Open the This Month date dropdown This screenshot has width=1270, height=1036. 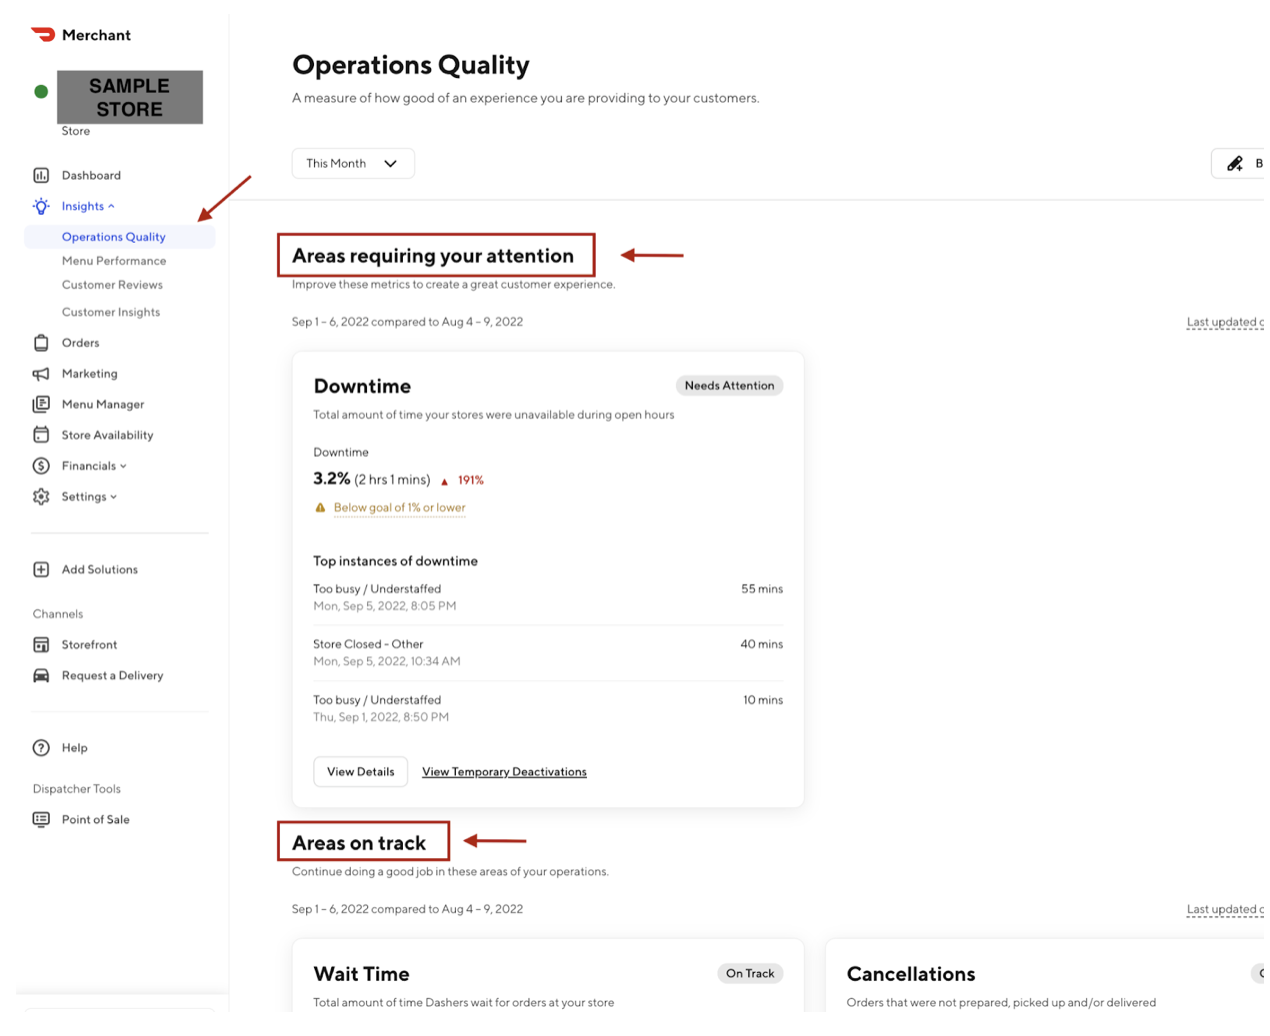pos(352,163)
